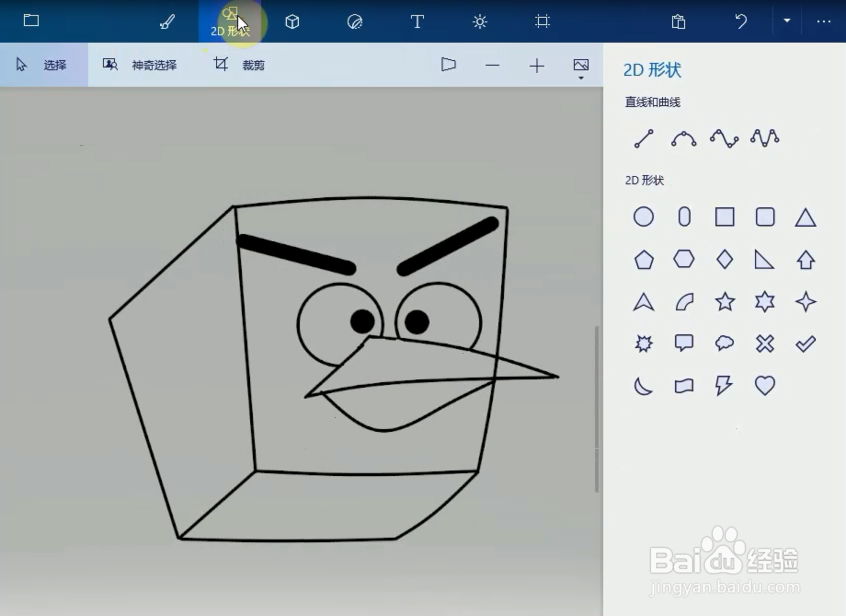Viewport: 846px width, 616px height.
Task: Open the Brushes tool tab
Action: (167, 22)
